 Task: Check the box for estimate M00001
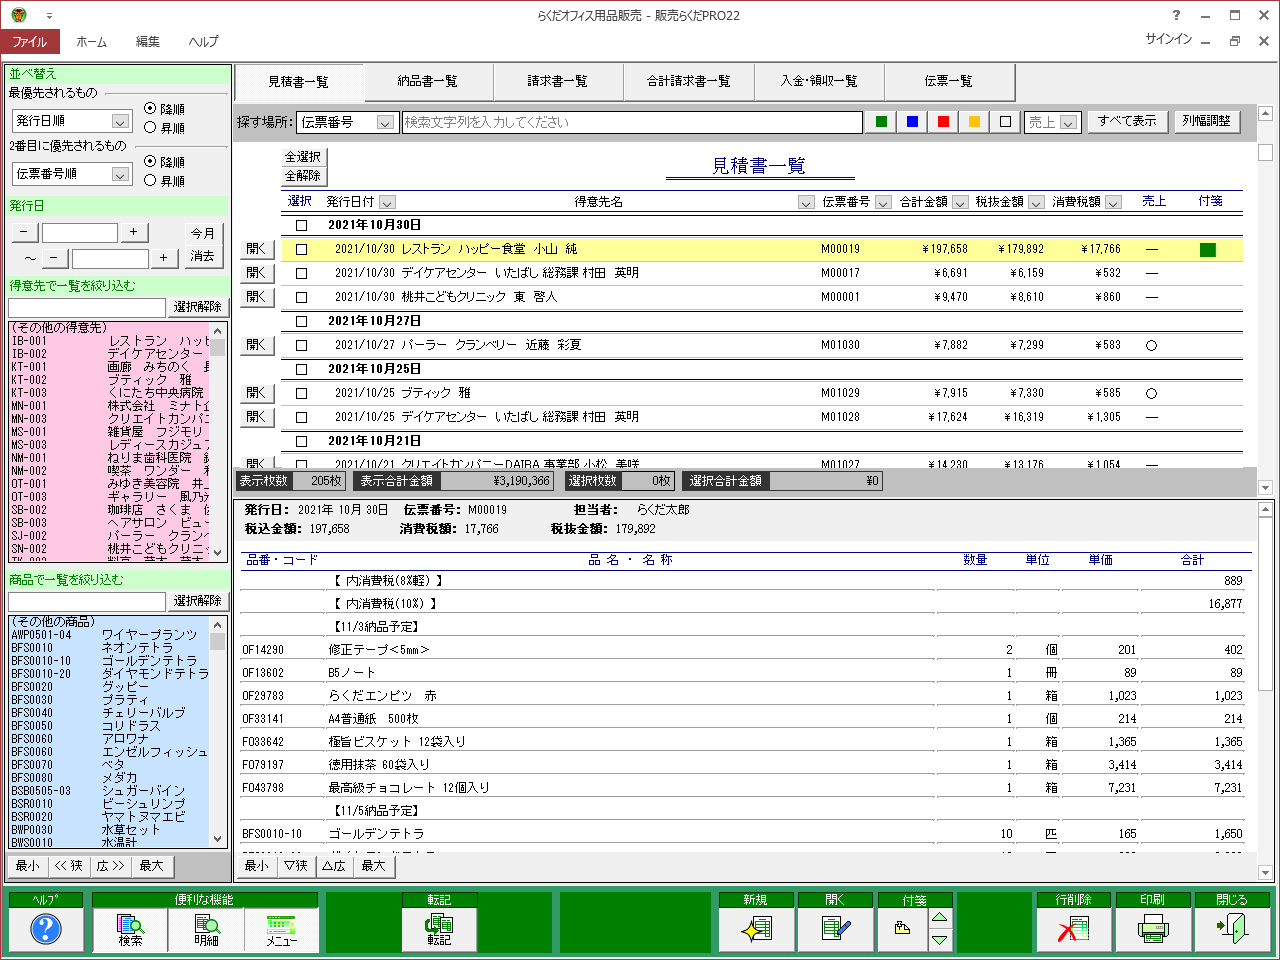301,297
